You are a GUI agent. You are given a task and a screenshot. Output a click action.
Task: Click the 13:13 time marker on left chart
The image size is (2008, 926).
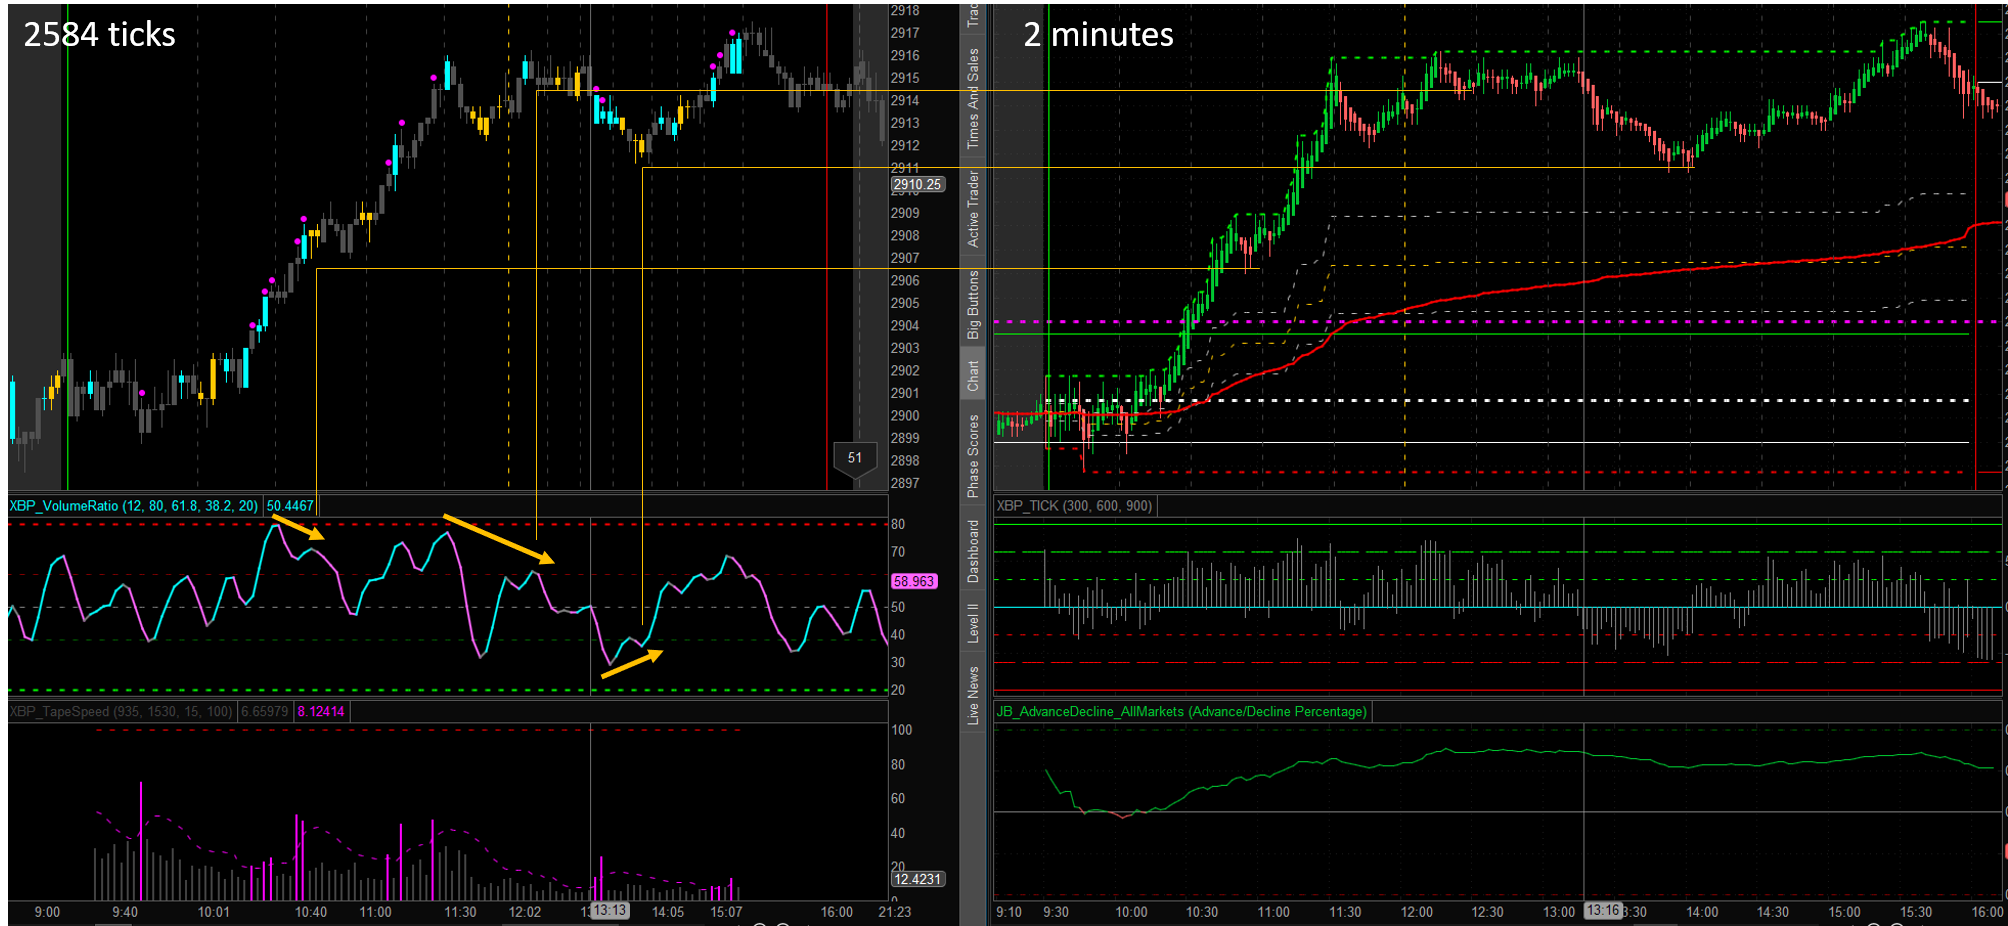pos(609,910)
